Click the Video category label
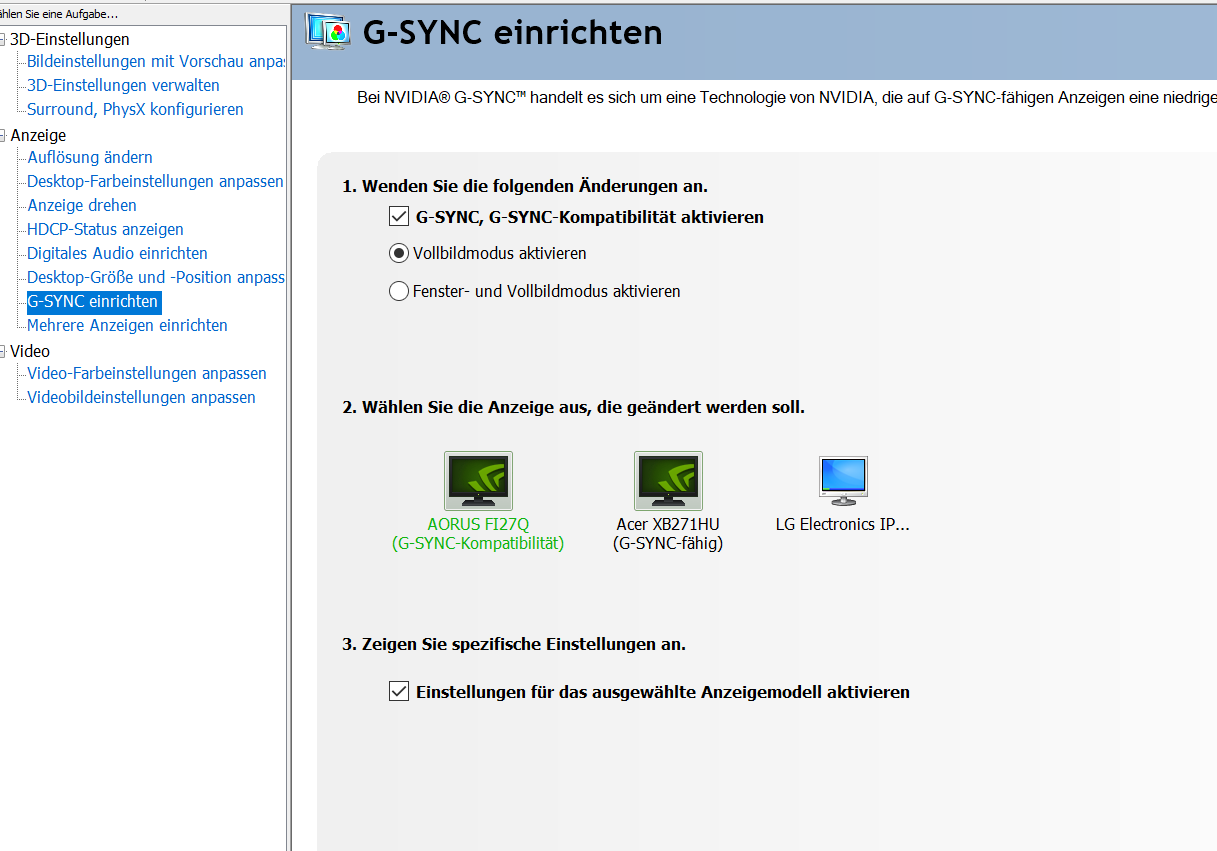The height and width of the screenshot is (851, 1217). click(30, 351)
